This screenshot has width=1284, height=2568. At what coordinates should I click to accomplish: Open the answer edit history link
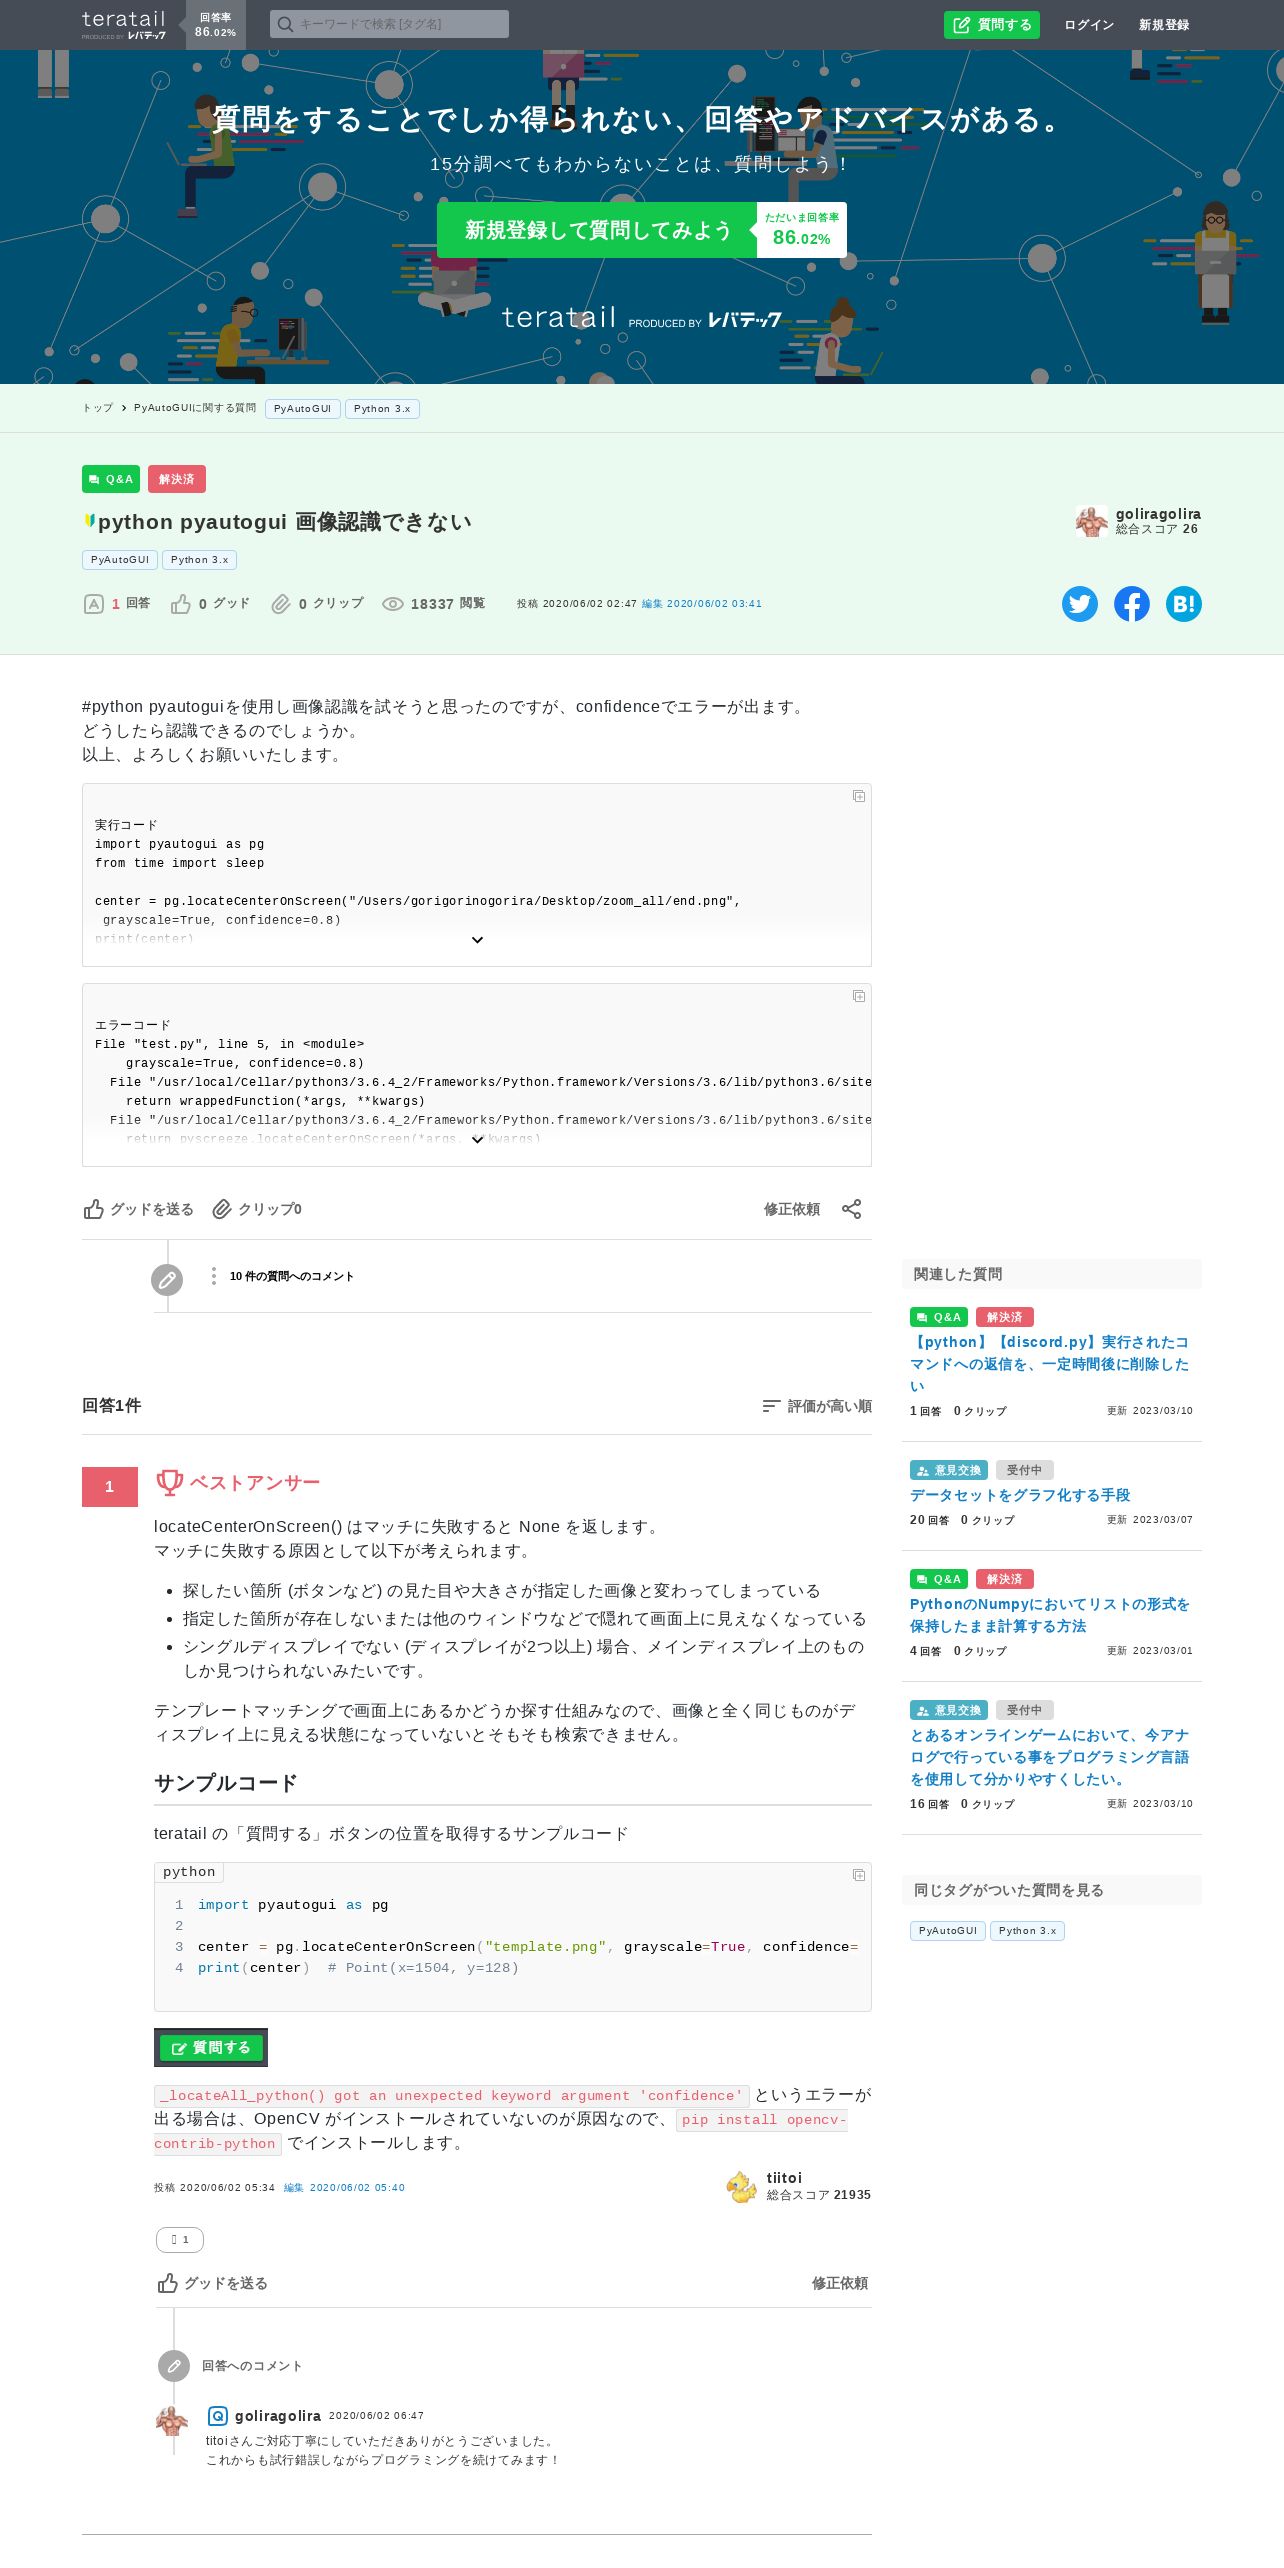point(344,2188)
